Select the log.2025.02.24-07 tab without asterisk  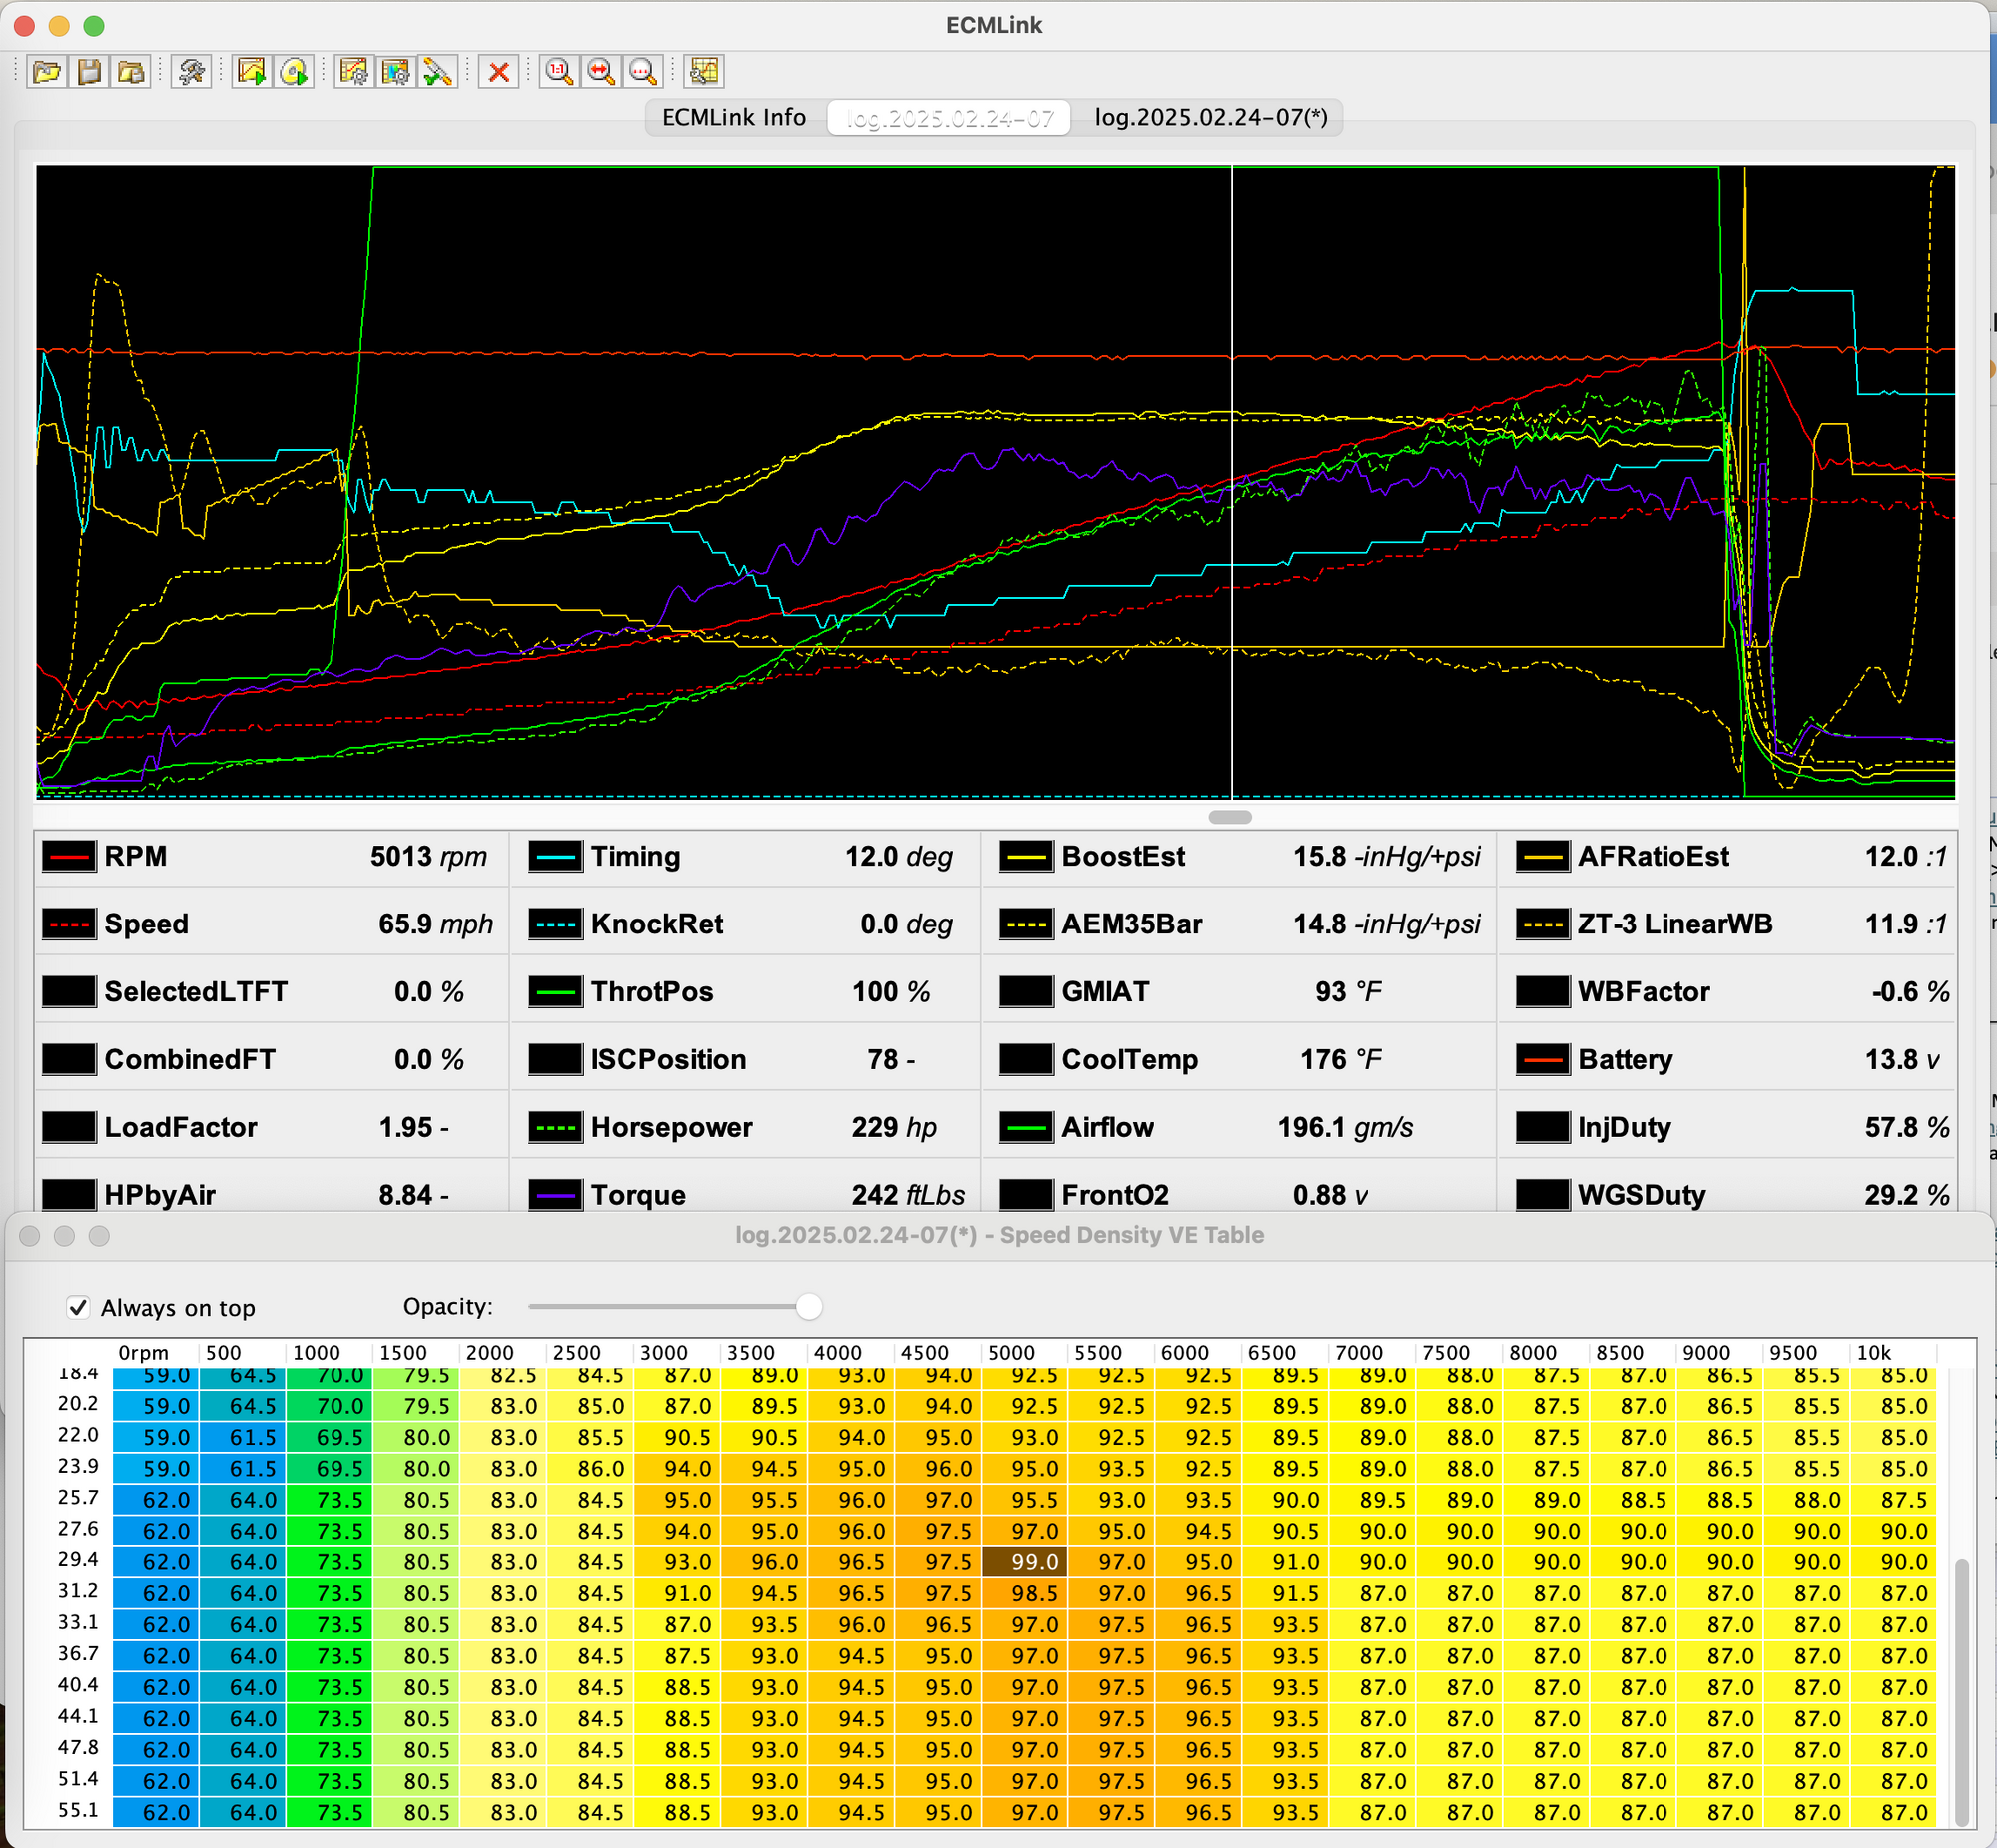[949, 117]
